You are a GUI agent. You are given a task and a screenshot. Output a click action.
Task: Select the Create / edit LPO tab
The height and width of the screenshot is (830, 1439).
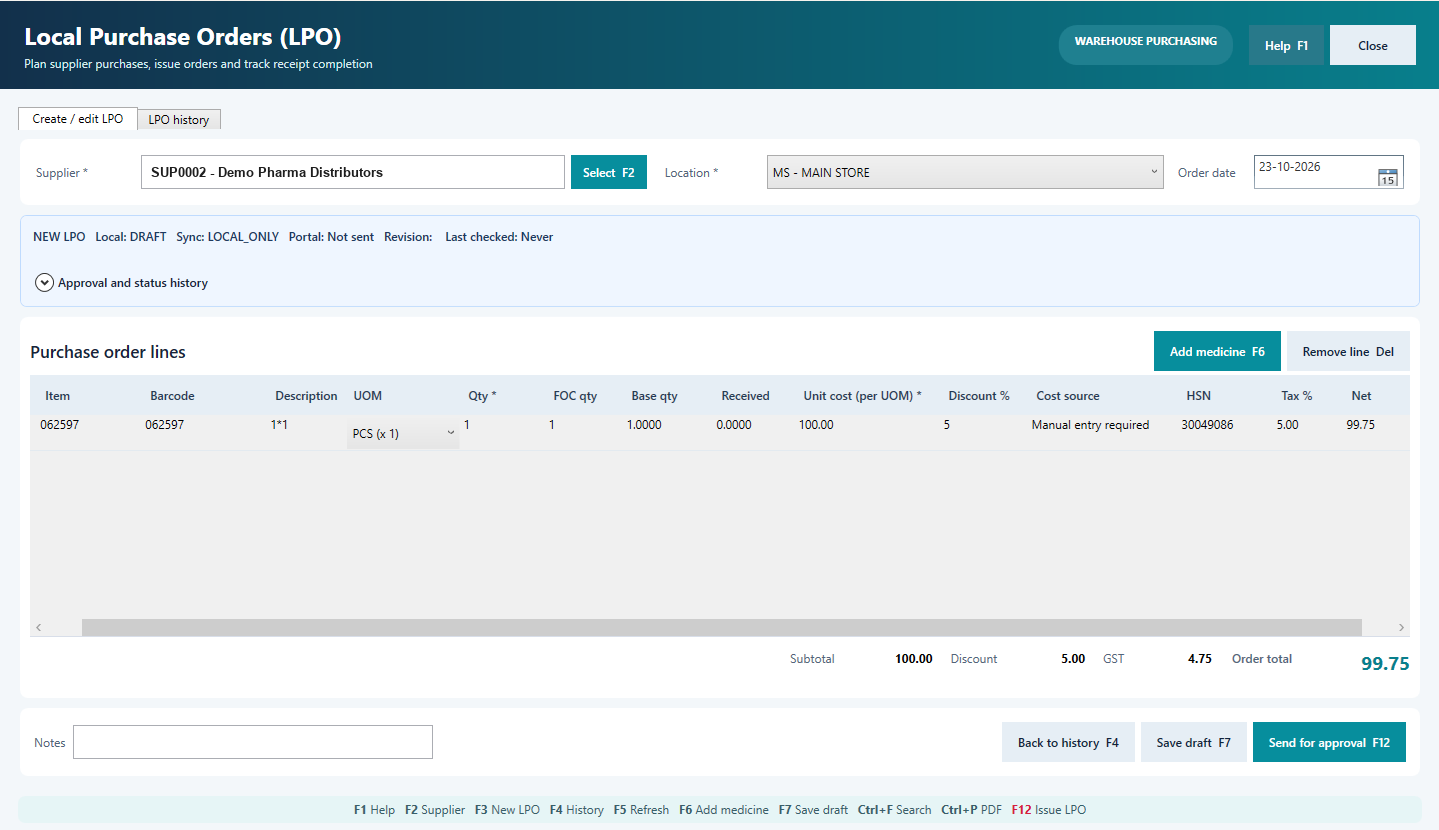[x=78, y=118]
